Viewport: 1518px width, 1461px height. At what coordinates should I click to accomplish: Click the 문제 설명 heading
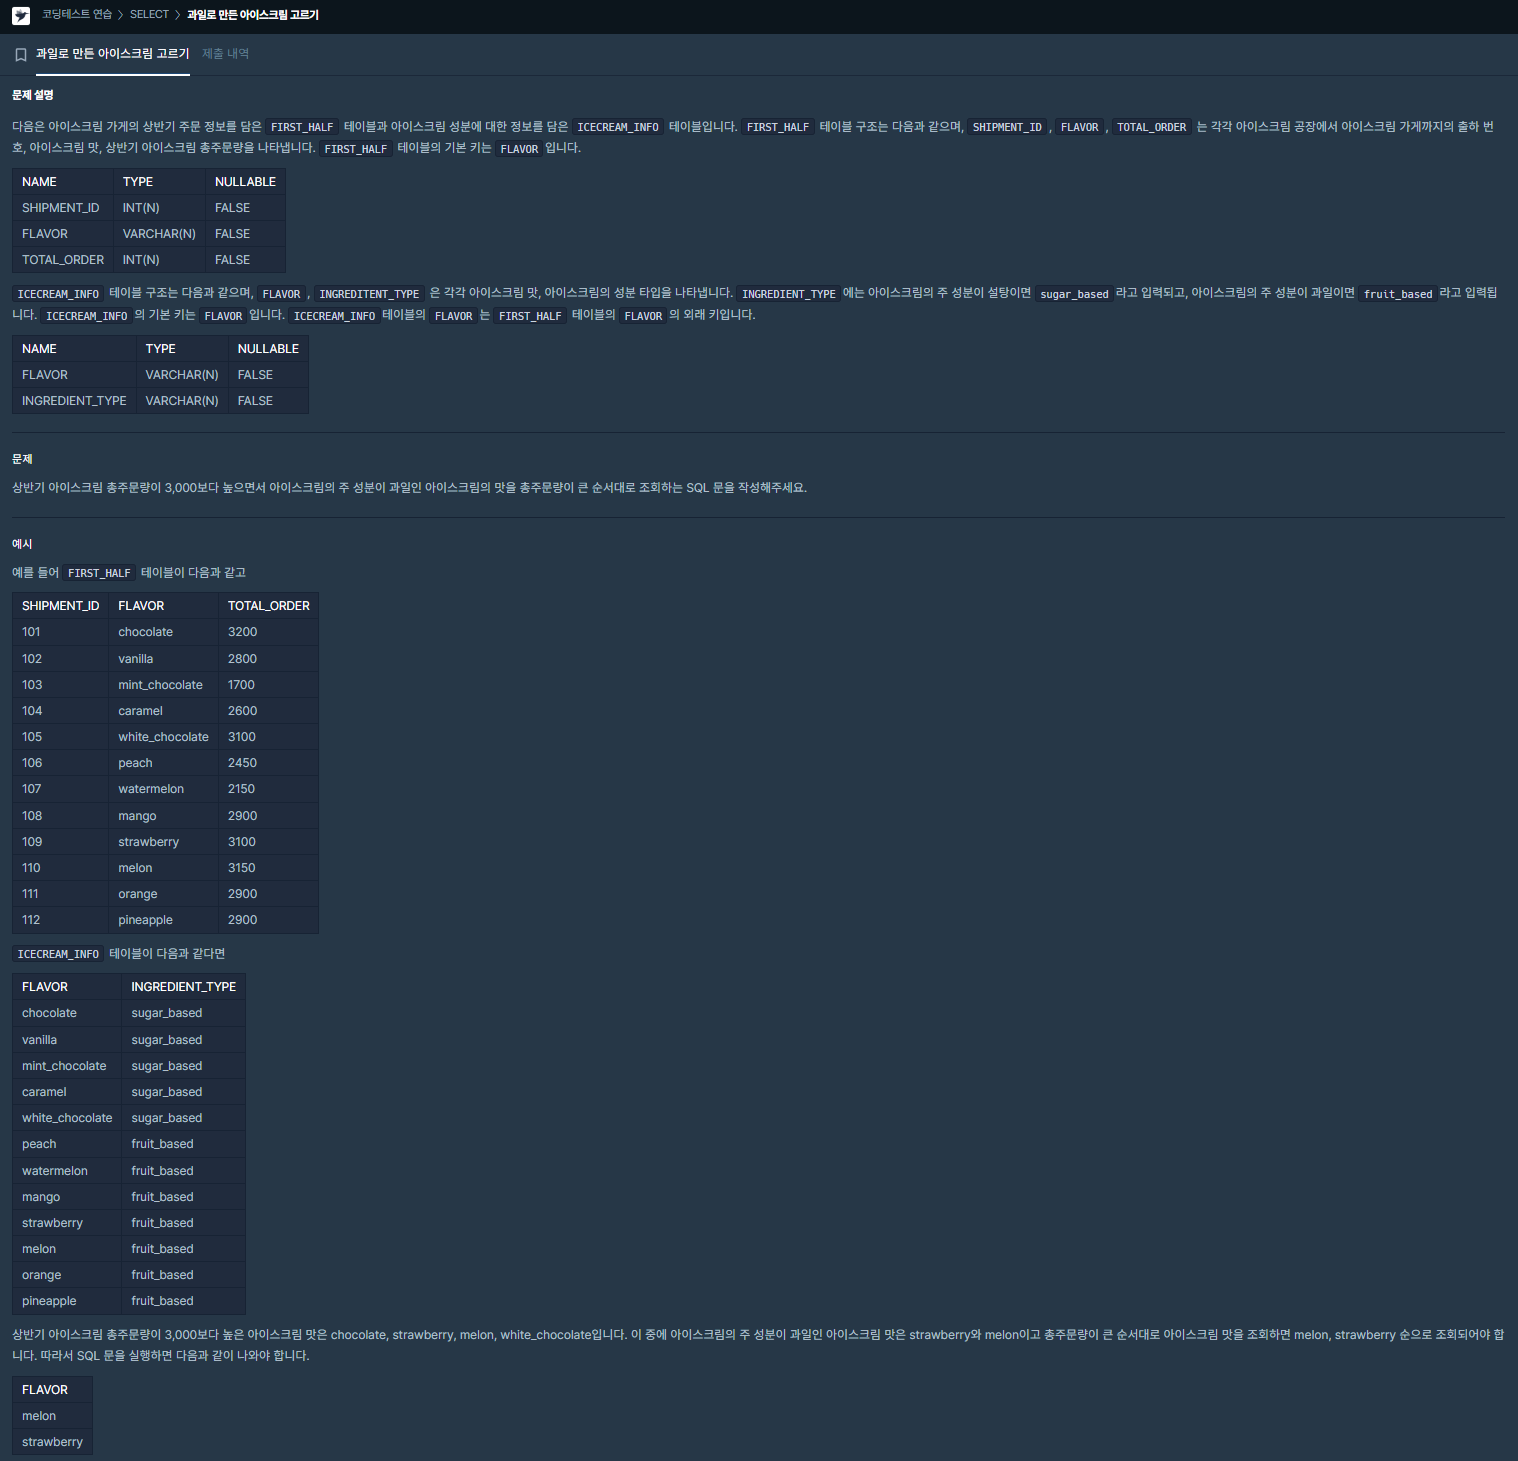(x=33, y=95)
